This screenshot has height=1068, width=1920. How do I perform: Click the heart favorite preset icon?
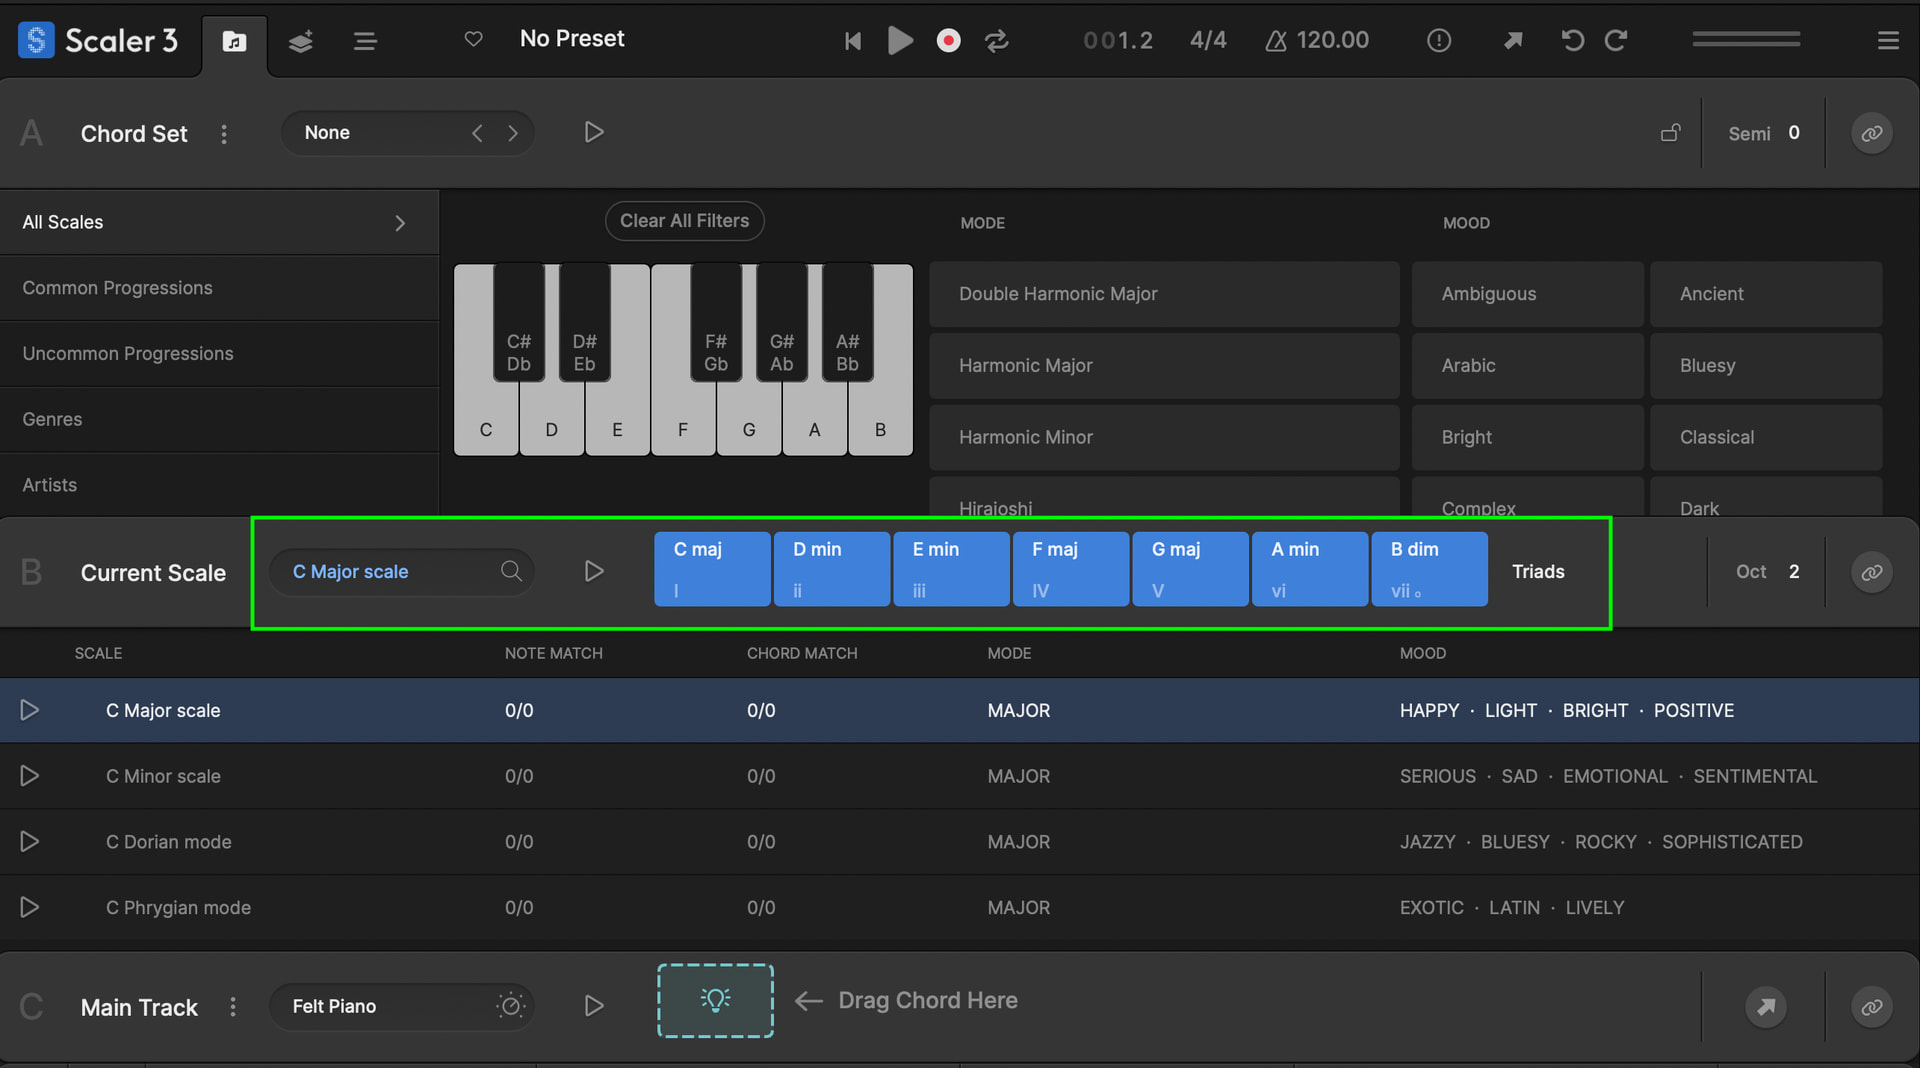pos(474,39)
